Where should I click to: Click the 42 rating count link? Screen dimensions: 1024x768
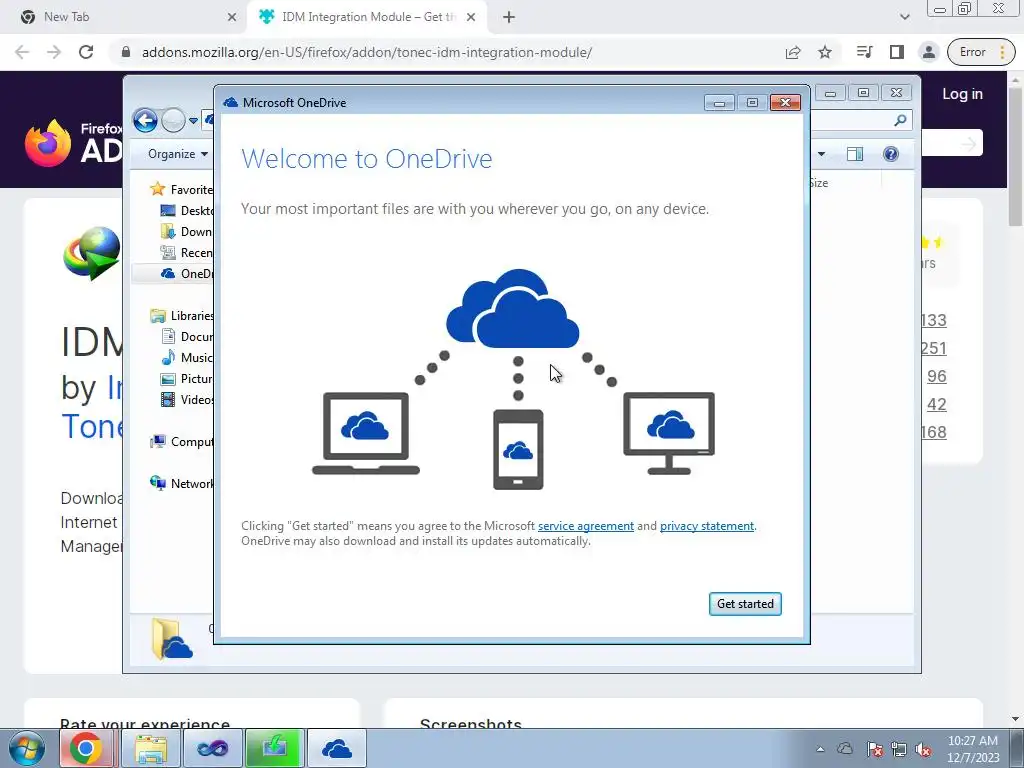936,404
